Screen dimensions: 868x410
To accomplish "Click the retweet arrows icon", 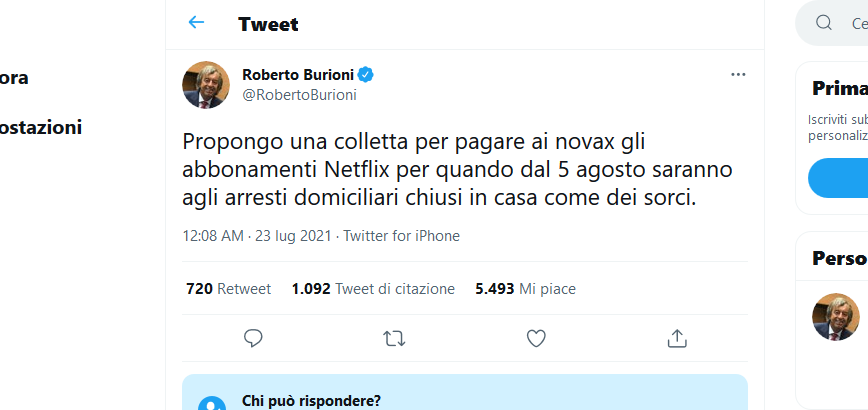I will [x=394, y=338].
